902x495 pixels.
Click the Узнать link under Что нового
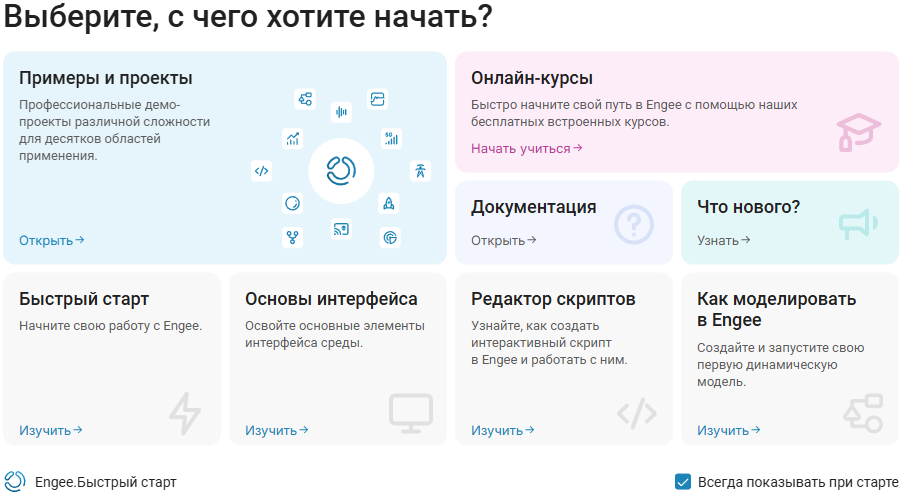coord(724,241)
